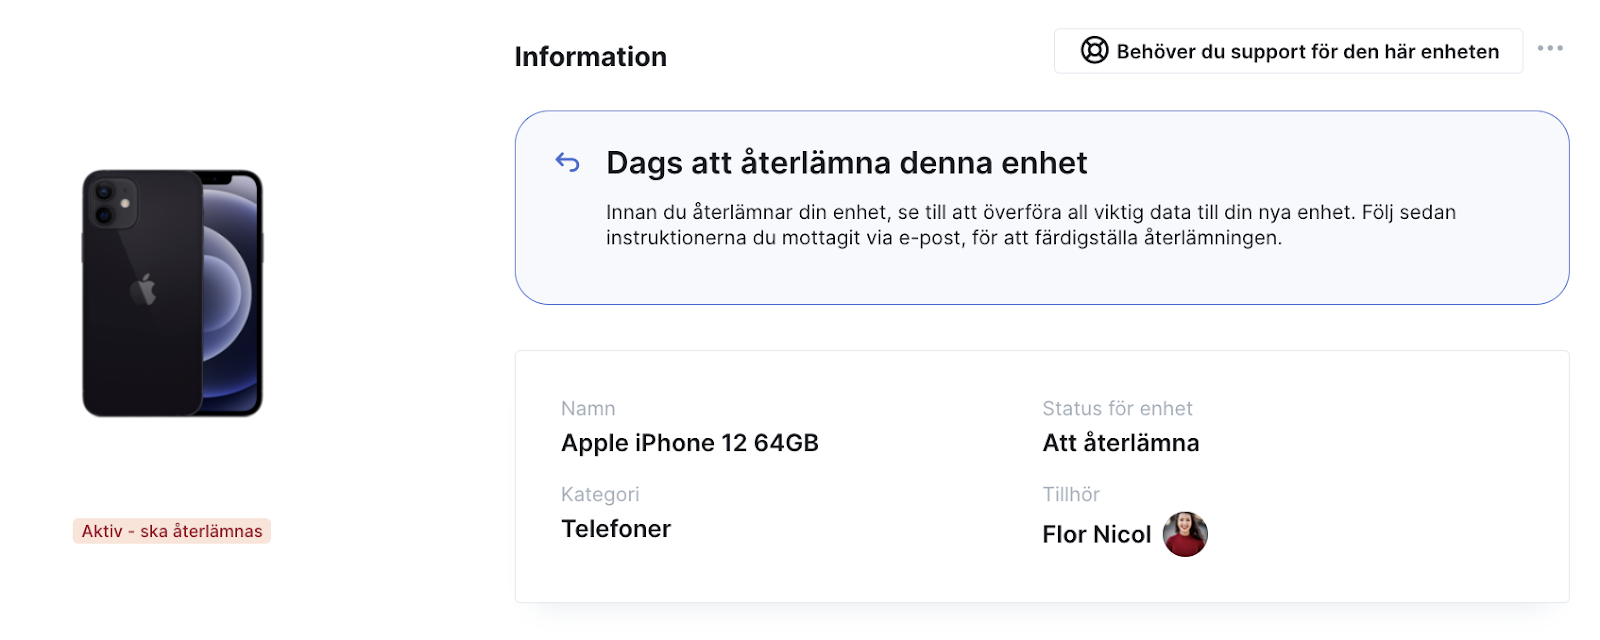Open Flor Nicol's profile avatar
Screen dimensions: 1600x640
1185,534
